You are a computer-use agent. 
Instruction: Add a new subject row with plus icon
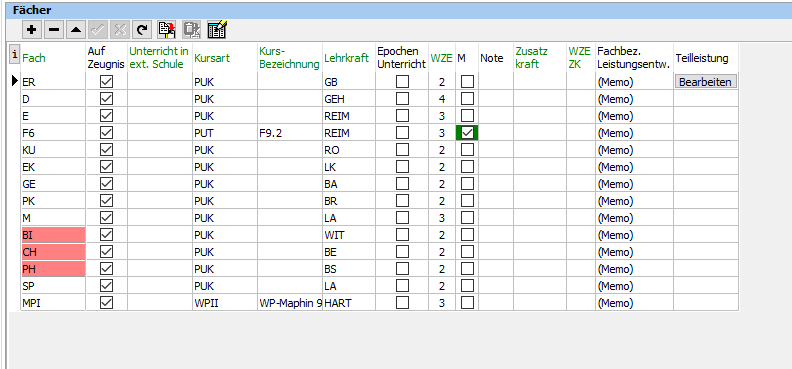coord(32,30)
